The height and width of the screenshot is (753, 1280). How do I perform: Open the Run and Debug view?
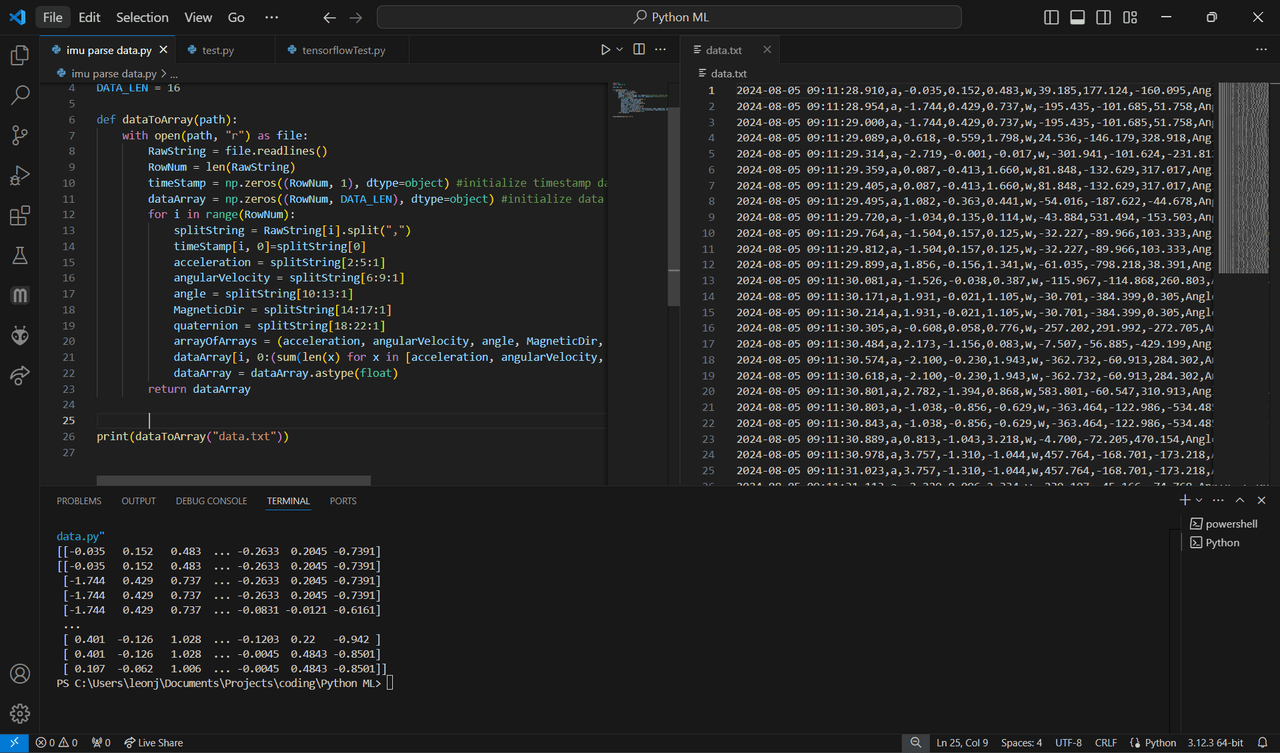point(19,176)
